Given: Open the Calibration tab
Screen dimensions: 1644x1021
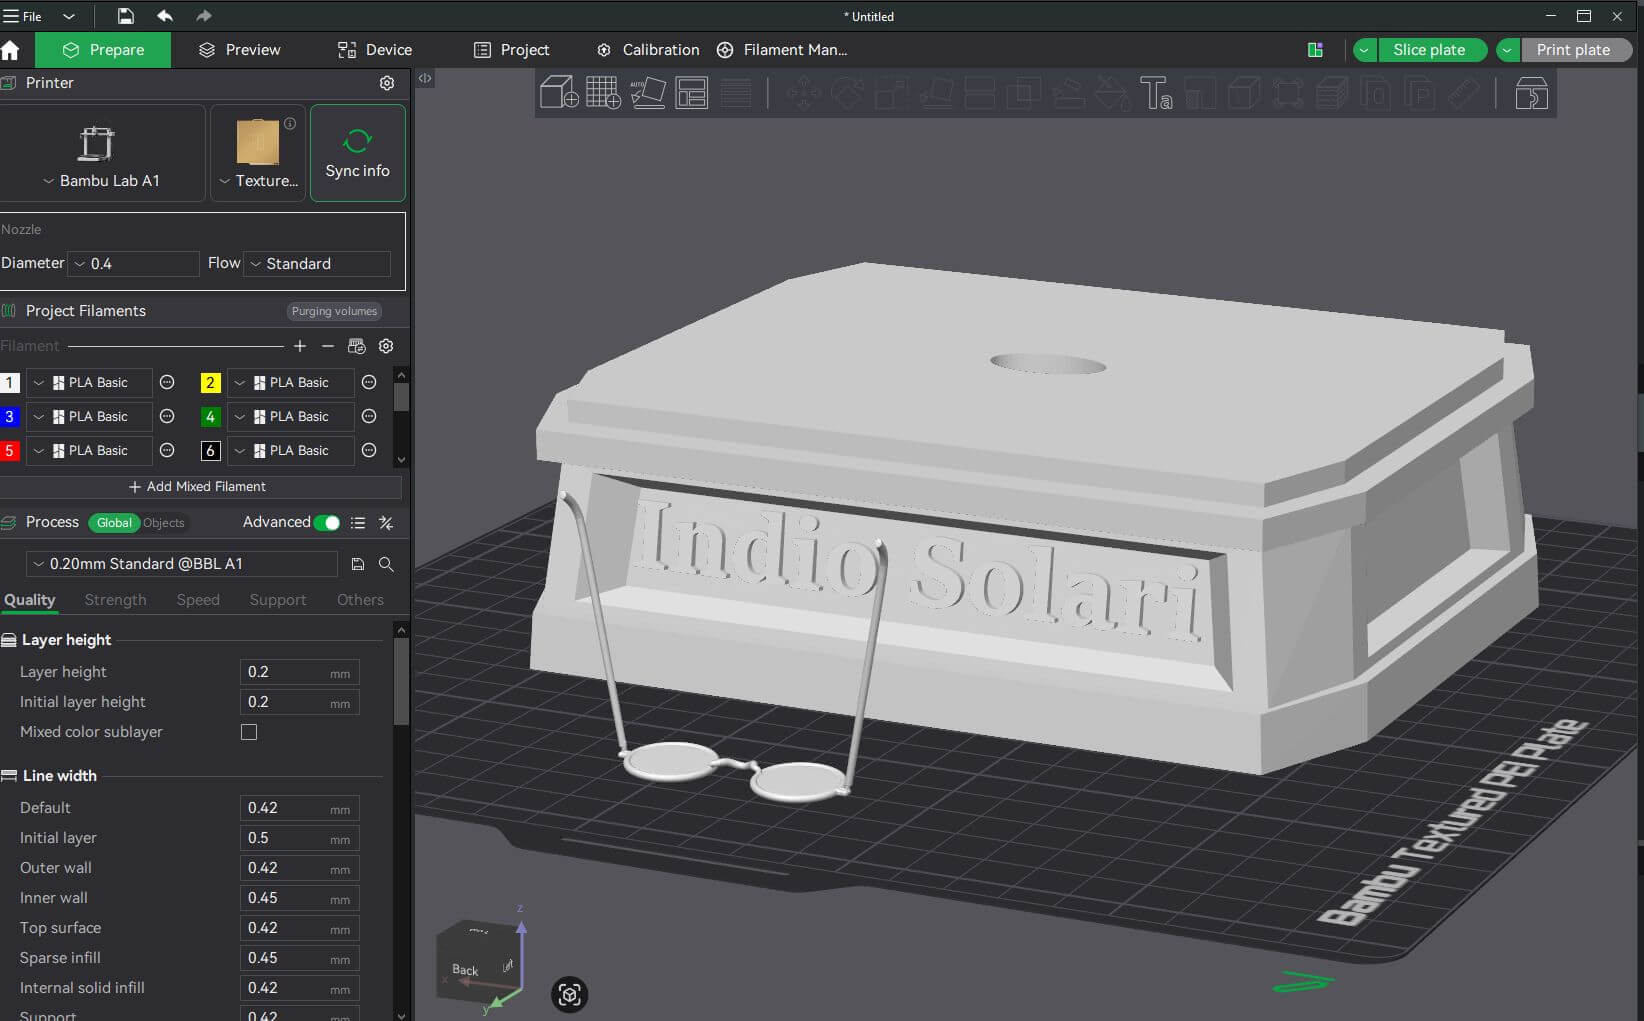Looking at the screenshot, I should (648, 50).
